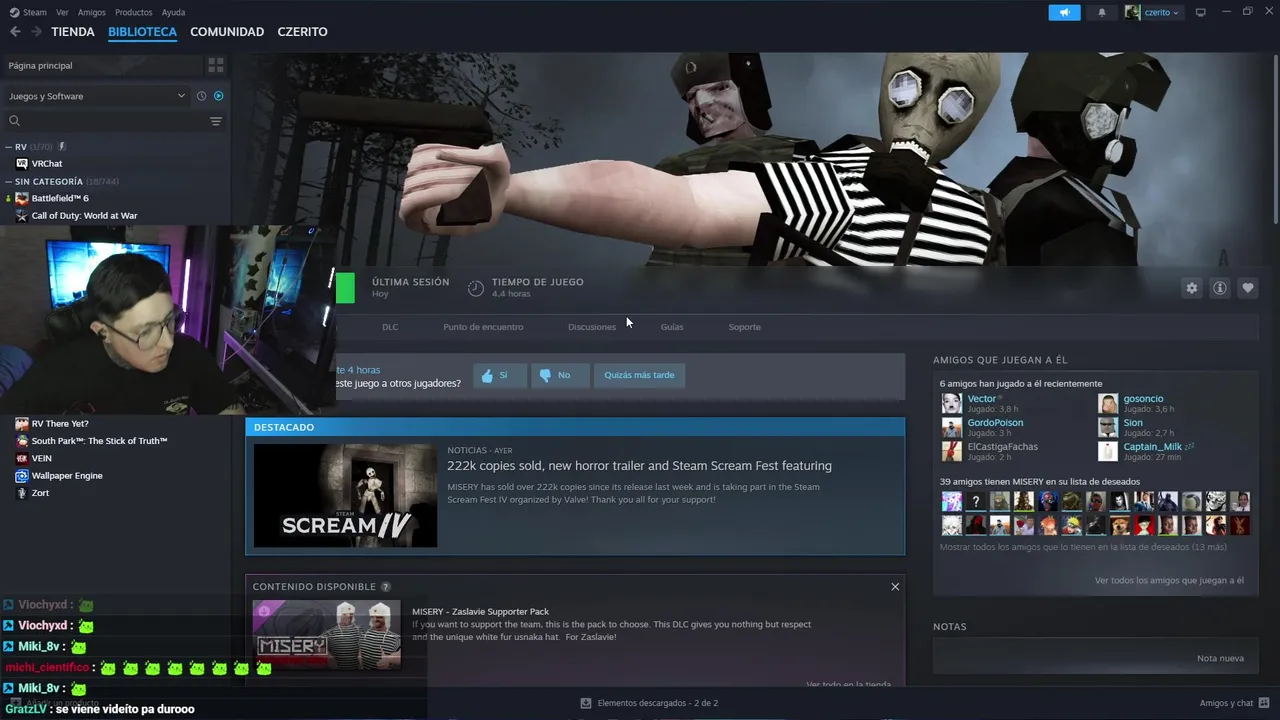Collapse the SIN CATEGORÍA collection

point(9,182)
